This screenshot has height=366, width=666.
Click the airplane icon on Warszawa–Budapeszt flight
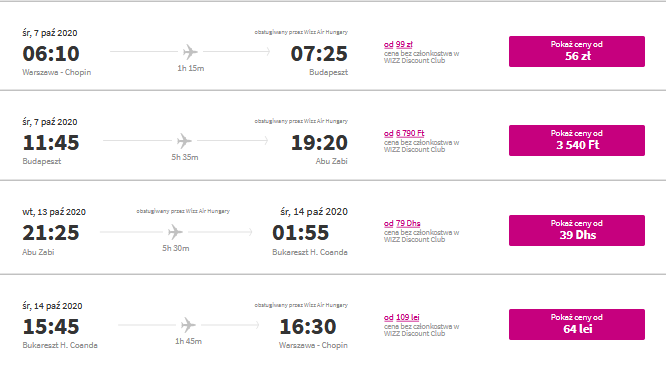190,52
